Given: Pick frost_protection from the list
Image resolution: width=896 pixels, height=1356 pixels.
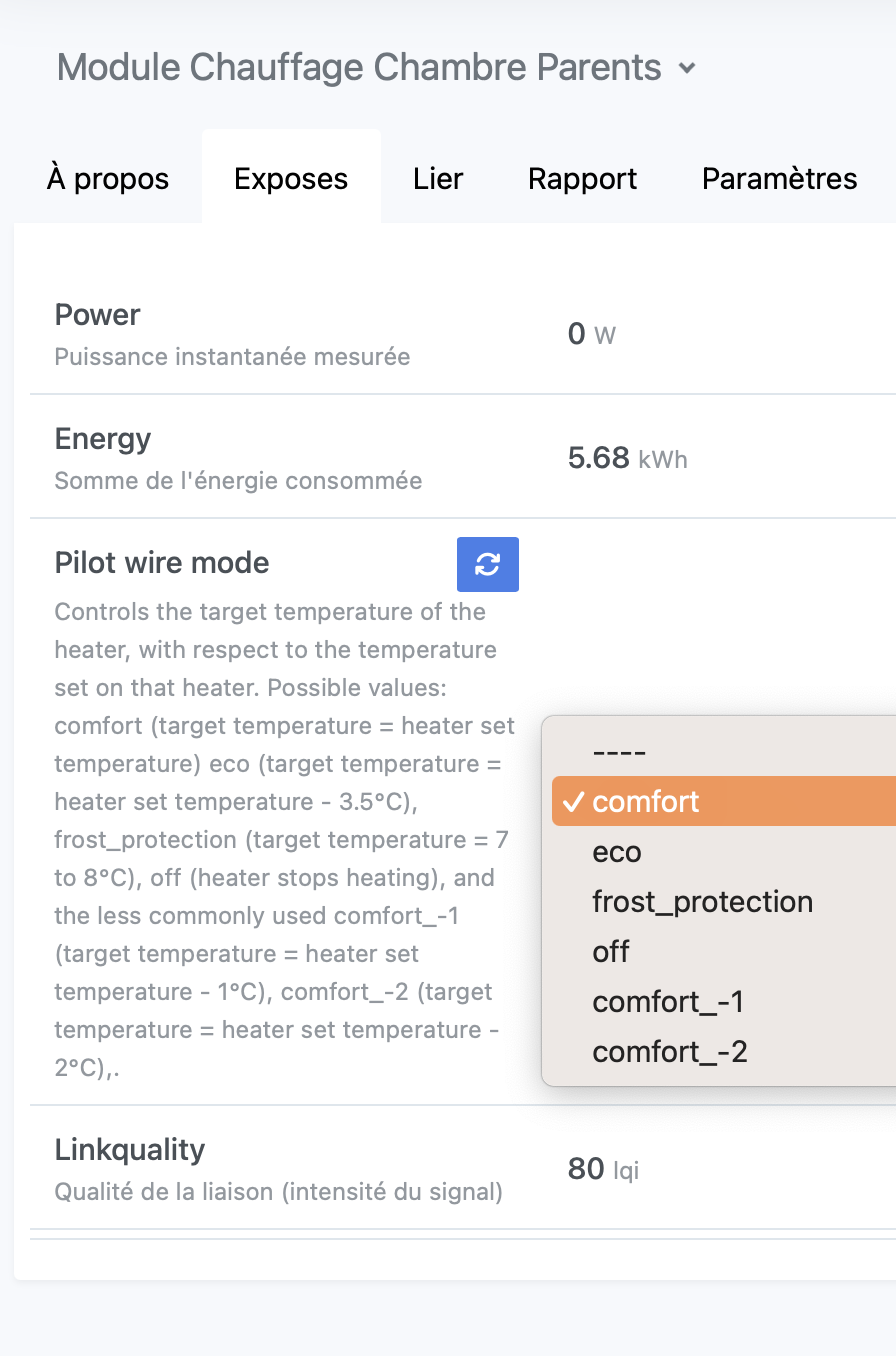Looking at the screenshot, I should tap(702, 902).
